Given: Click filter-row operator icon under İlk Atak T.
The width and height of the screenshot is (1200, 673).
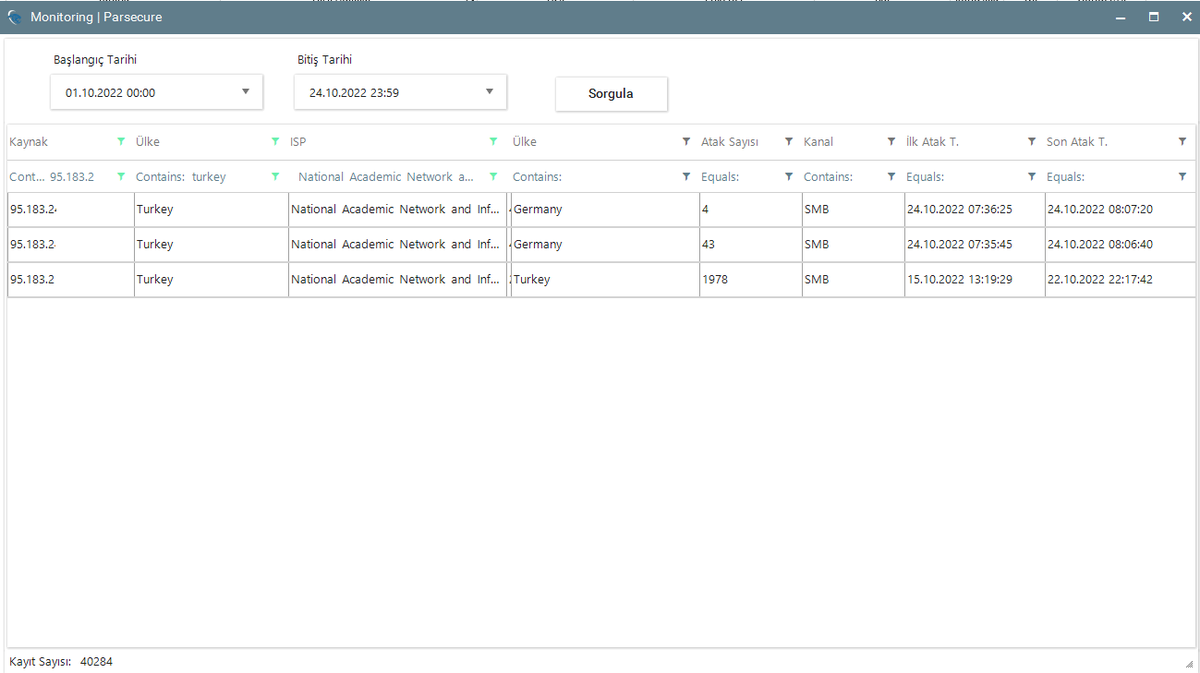Looking at the screenshot, I should [1032, 177].
